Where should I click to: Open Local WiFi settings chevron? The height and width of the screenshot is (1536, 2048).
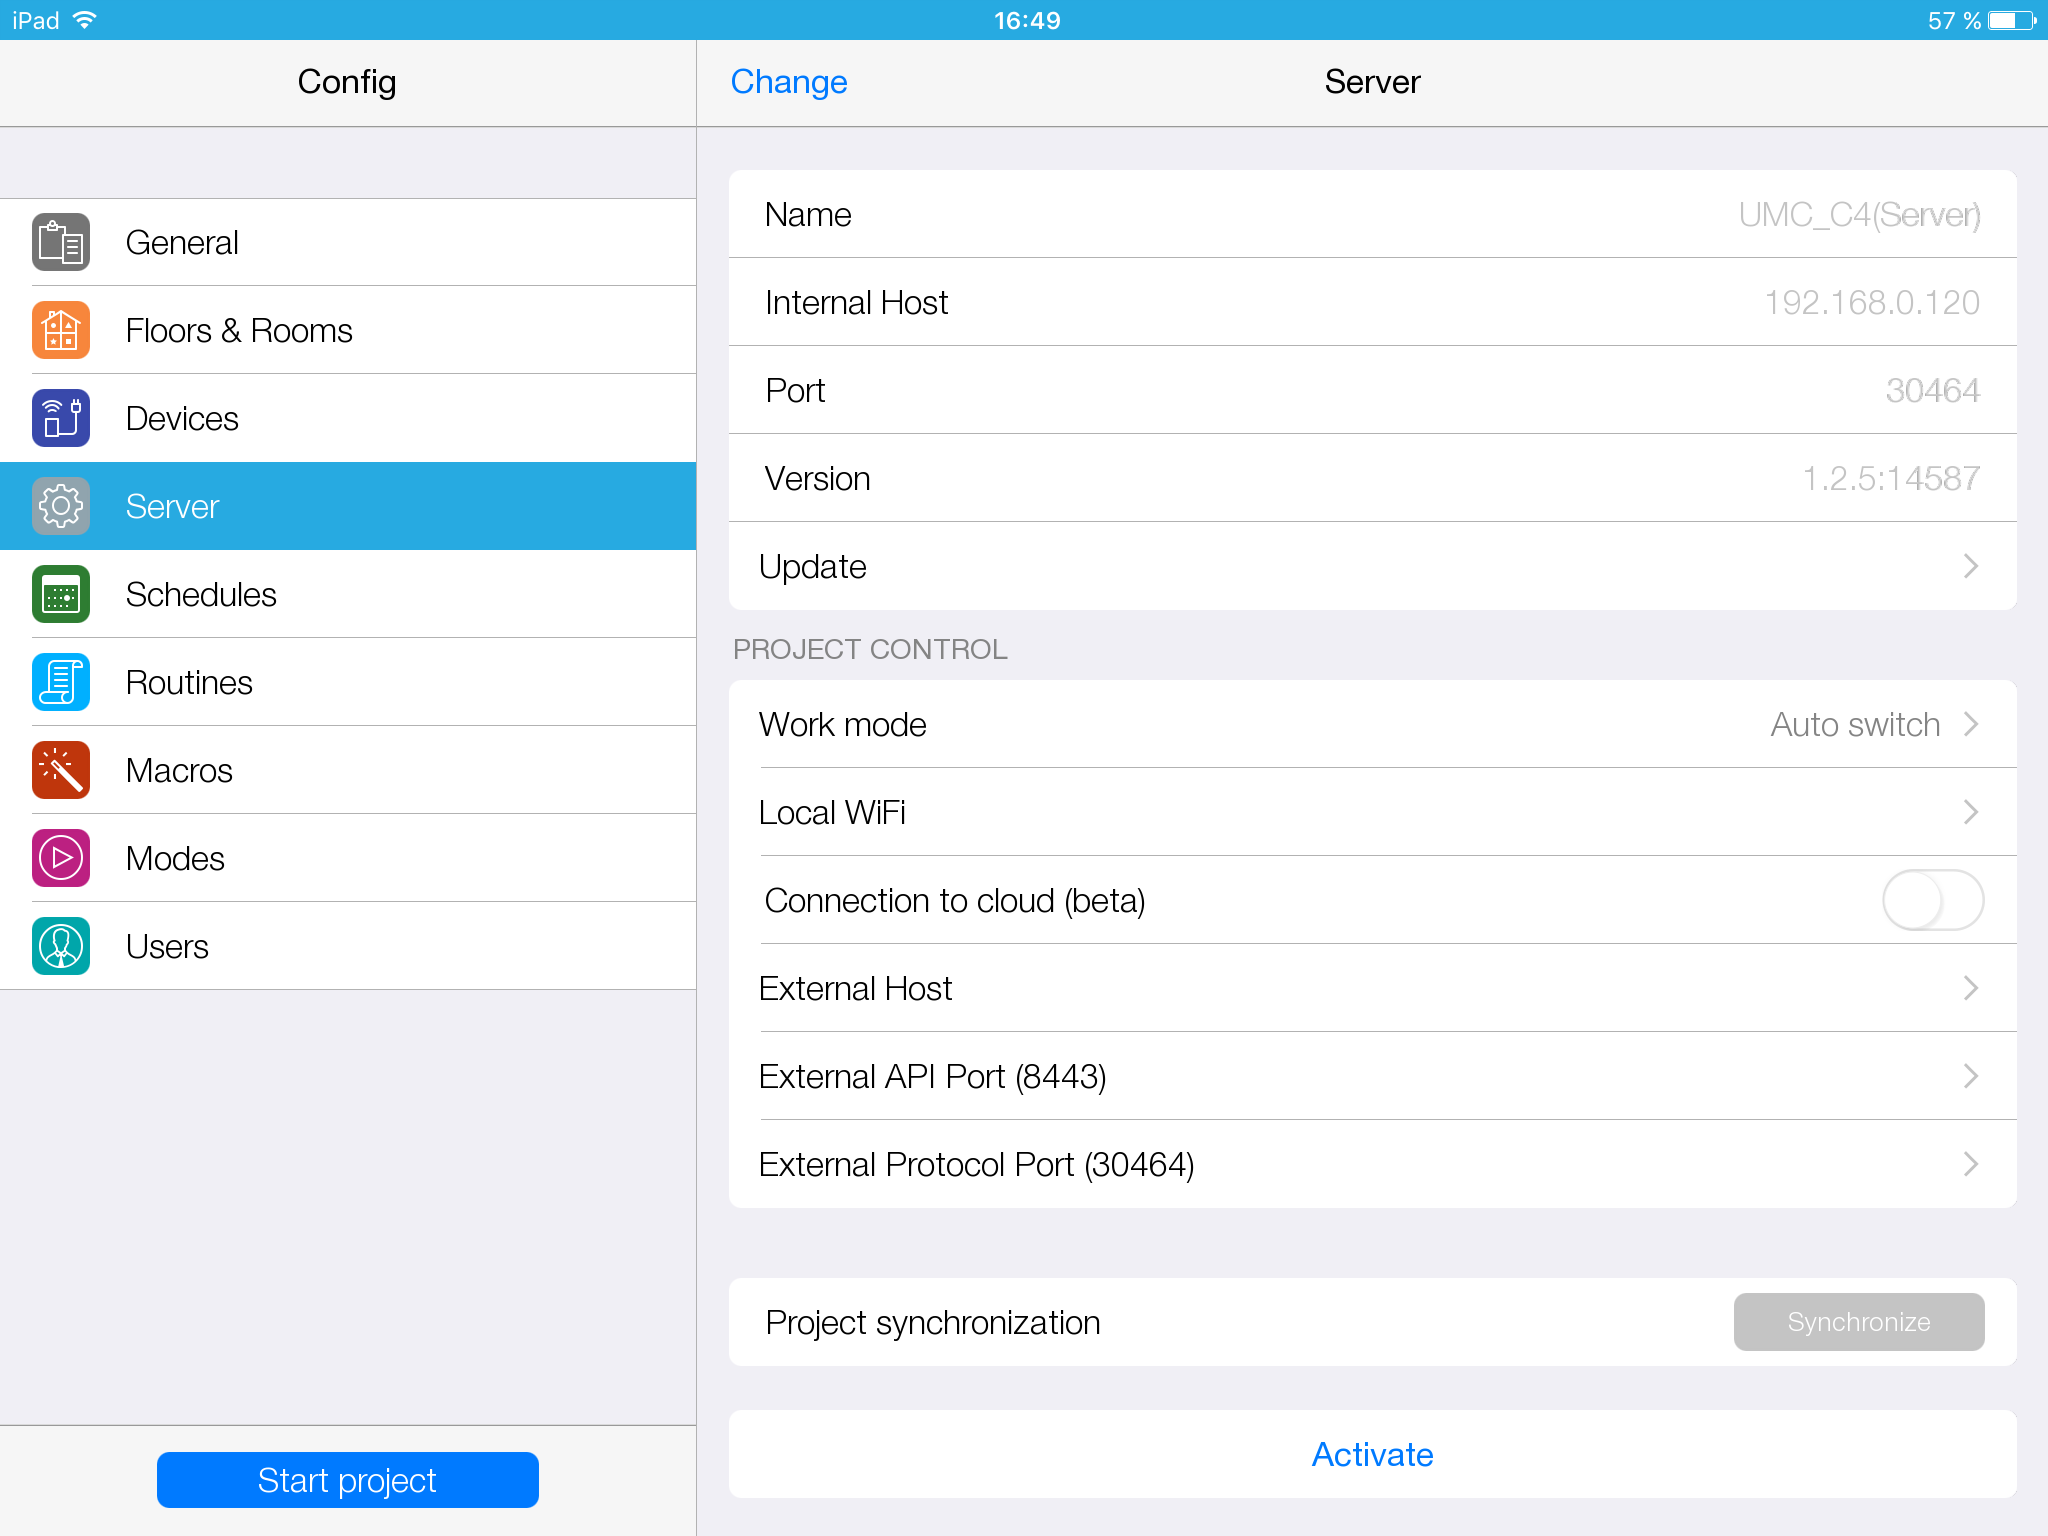(x=1970, y=812)
